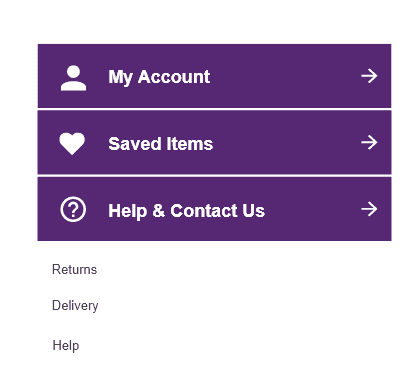Select the Help & Contact Us text
Screen dimensions: 420x388
pyautogui.click(x=186, y=211)
